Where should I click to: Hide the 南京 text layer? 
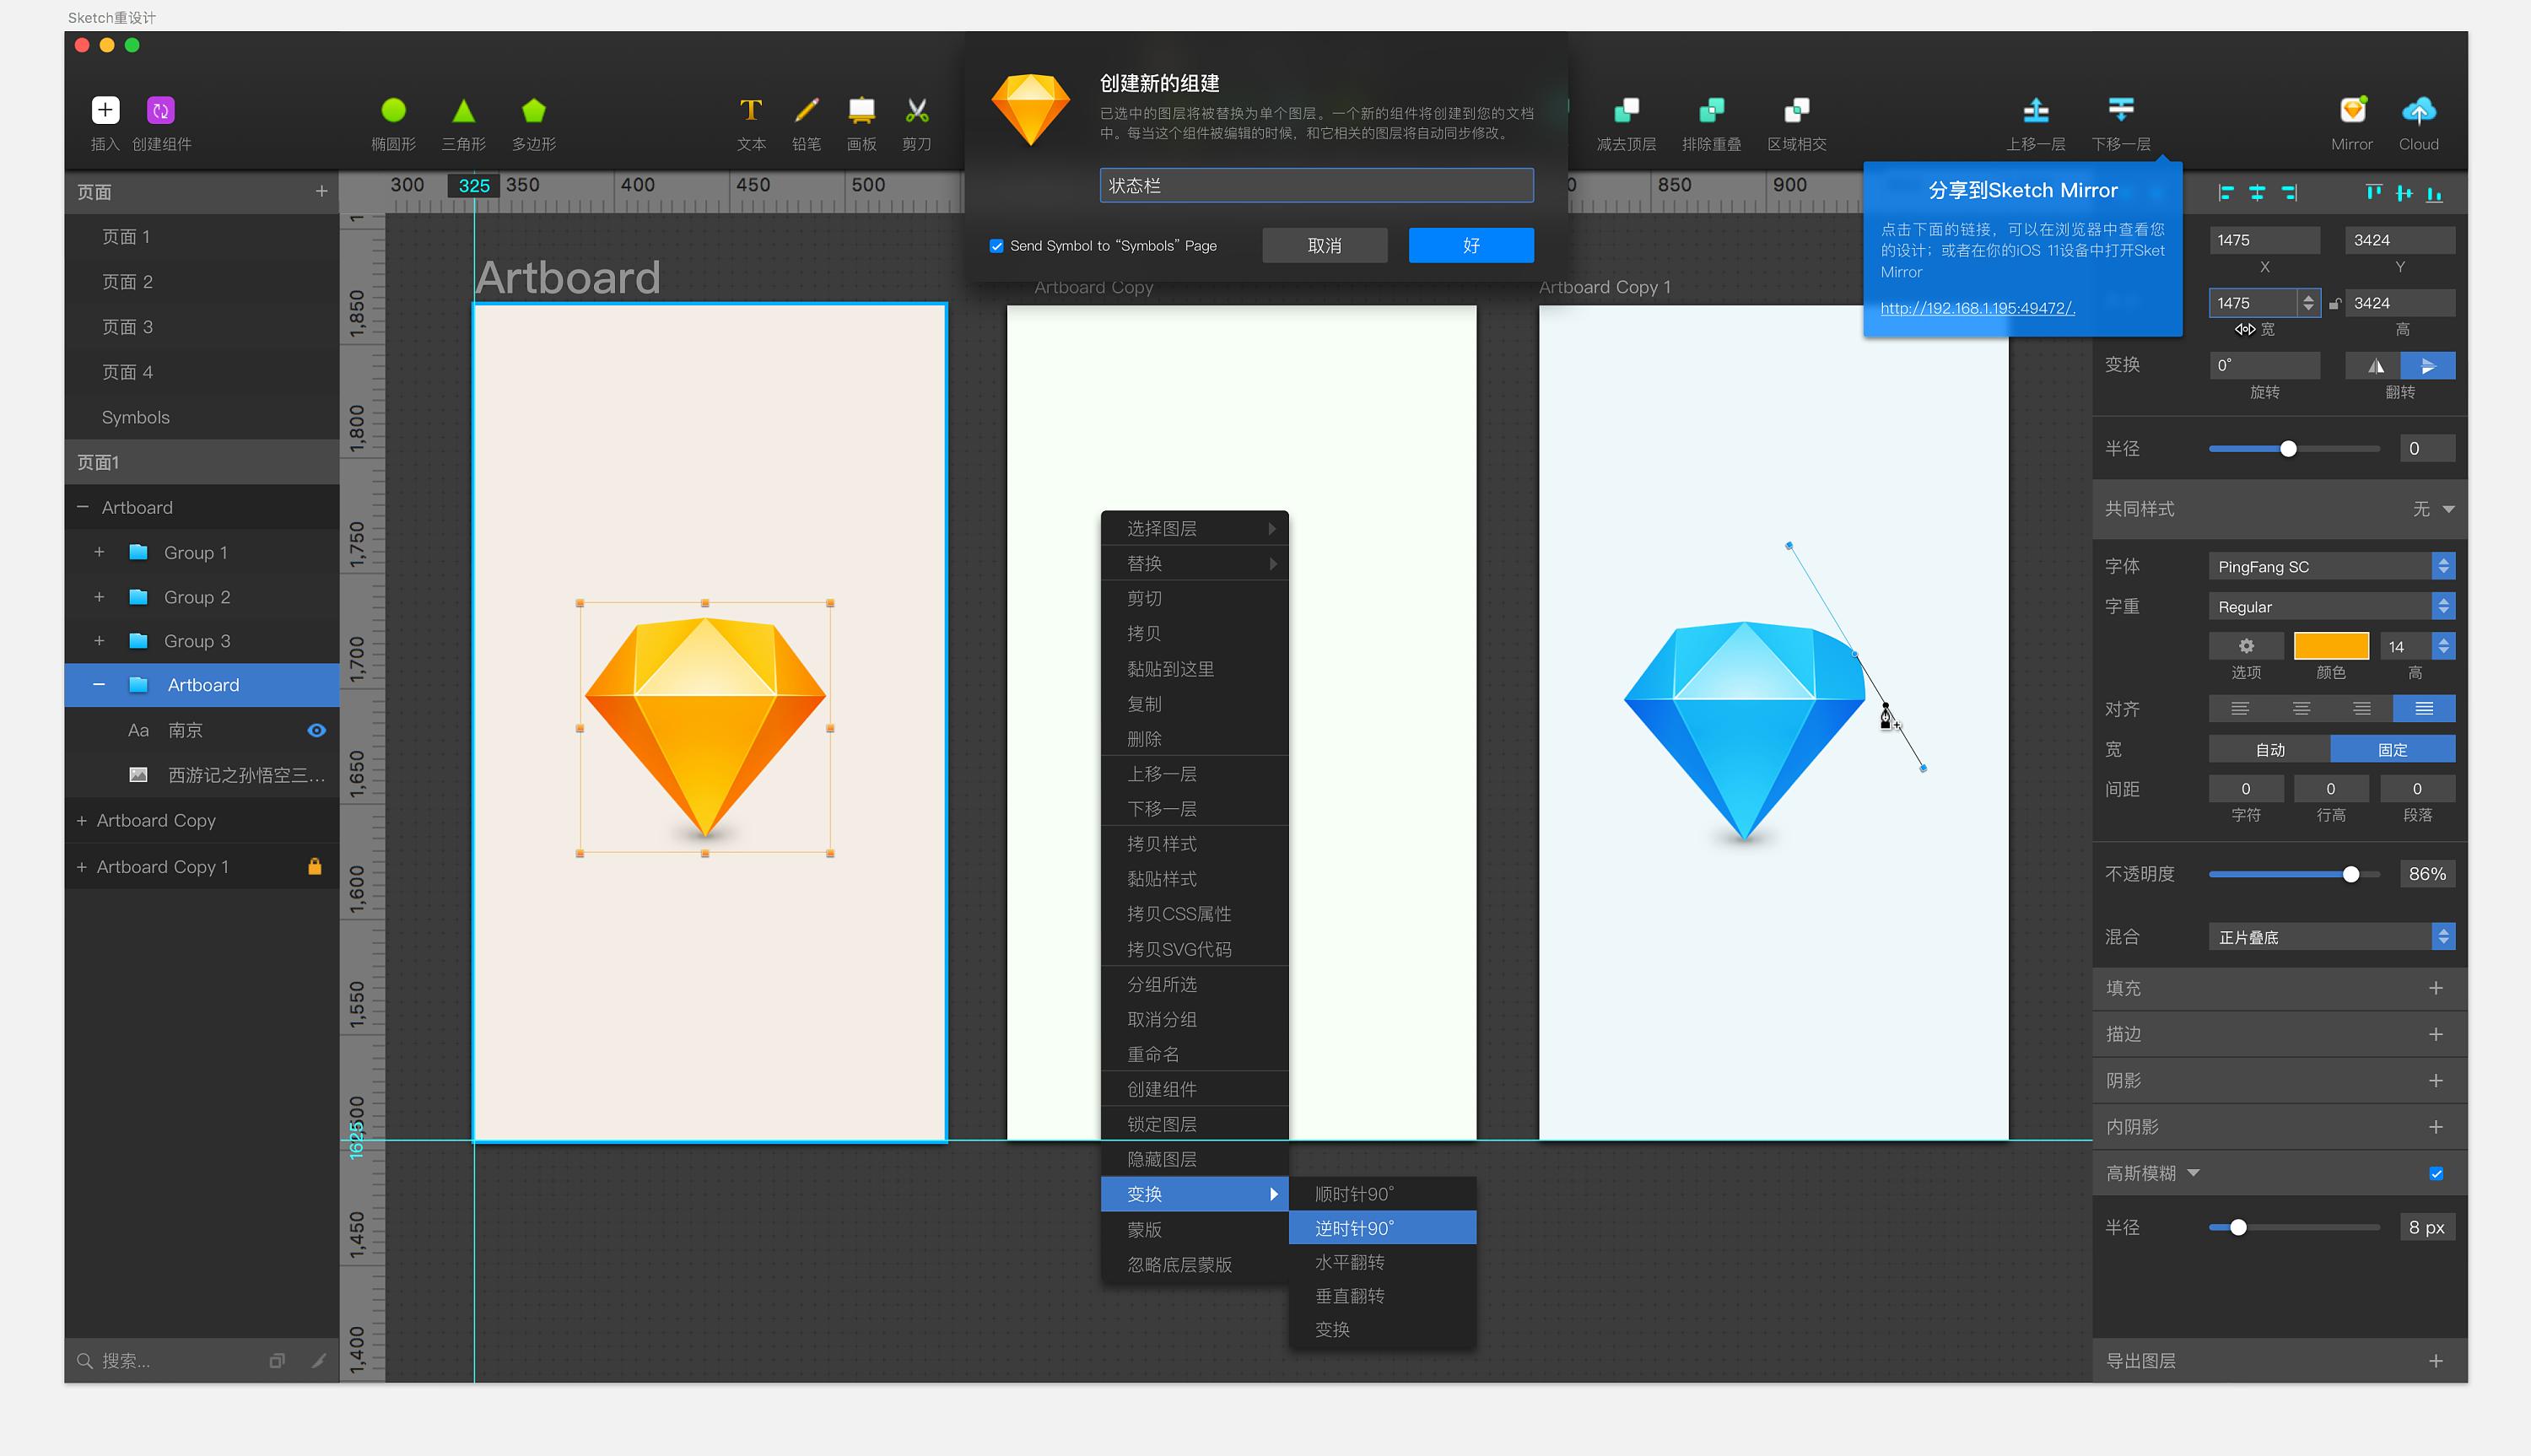point(316,730)
